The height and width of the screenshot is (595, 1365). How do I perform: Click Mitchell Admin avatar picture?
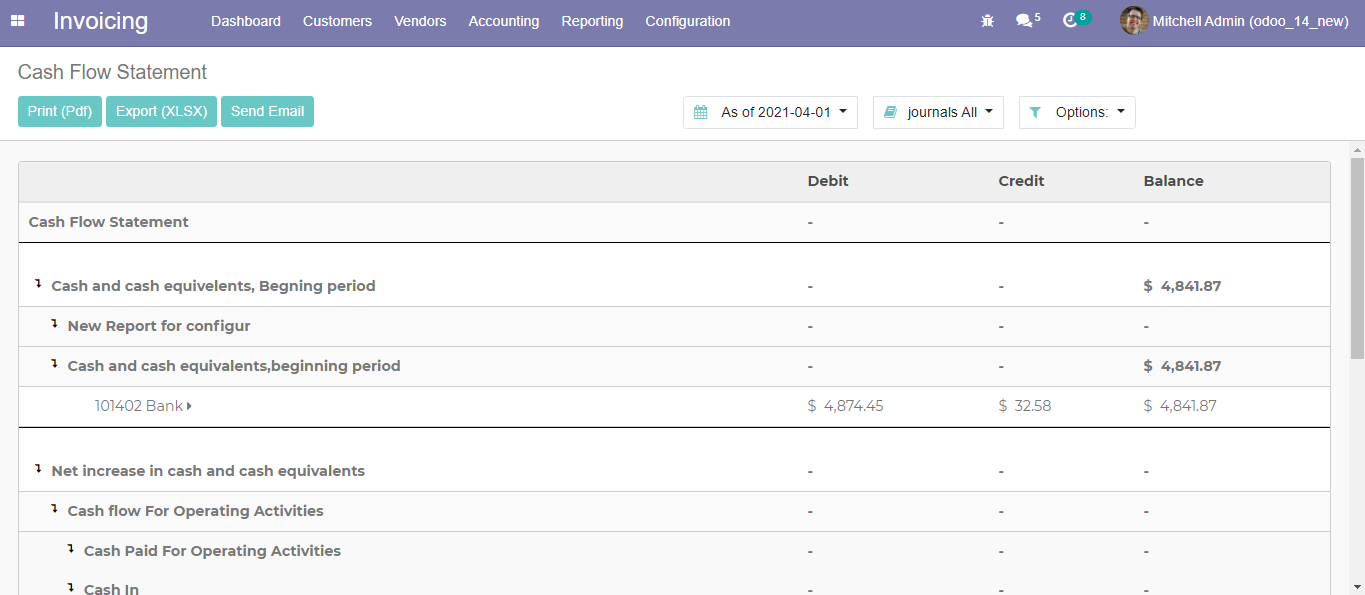coord(1133,21)
